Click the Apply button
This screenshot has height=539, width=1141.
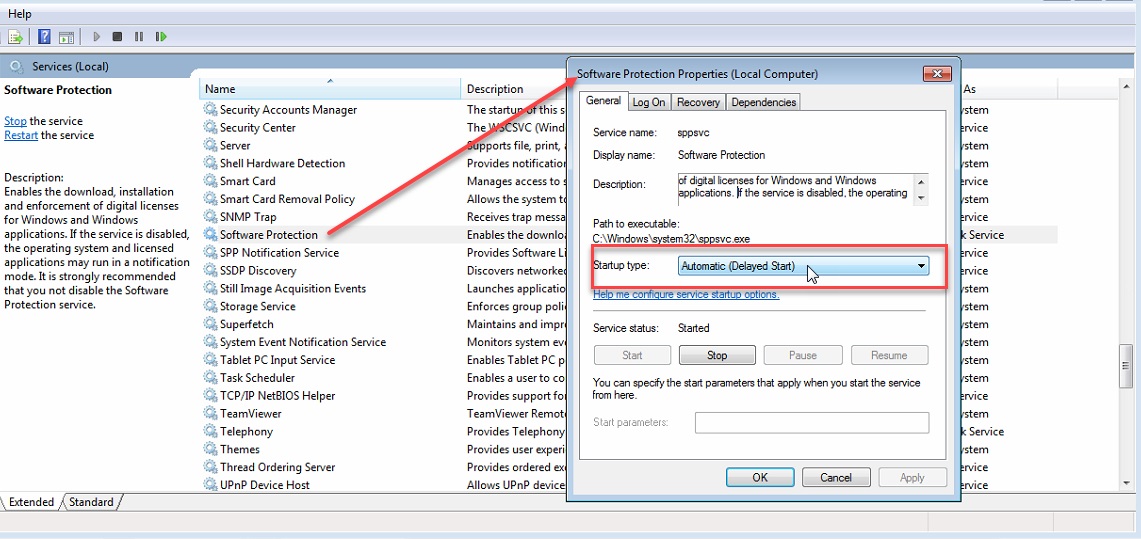tap(912, 478)
